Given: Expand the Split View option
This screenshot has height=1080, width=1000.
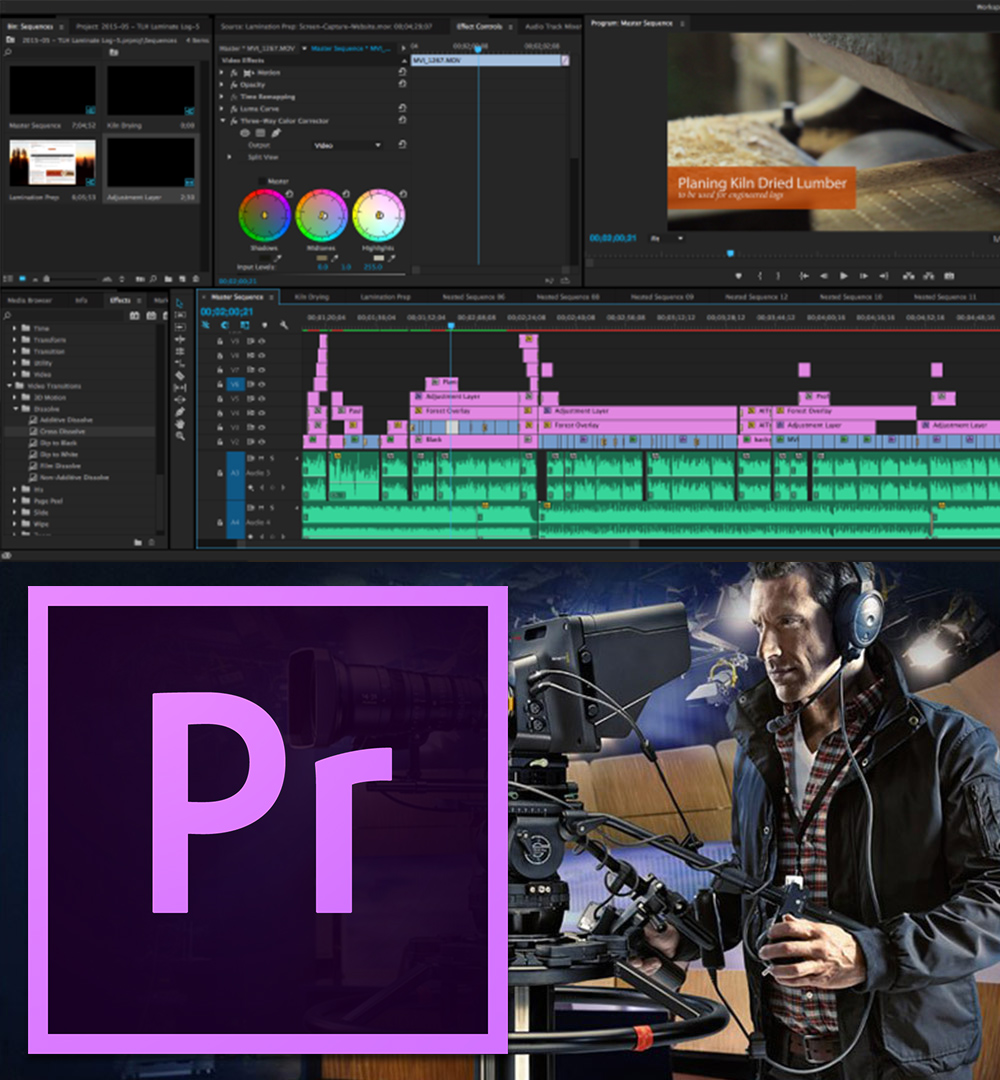Looking at the screenshot, I should [x=229, y=157].
